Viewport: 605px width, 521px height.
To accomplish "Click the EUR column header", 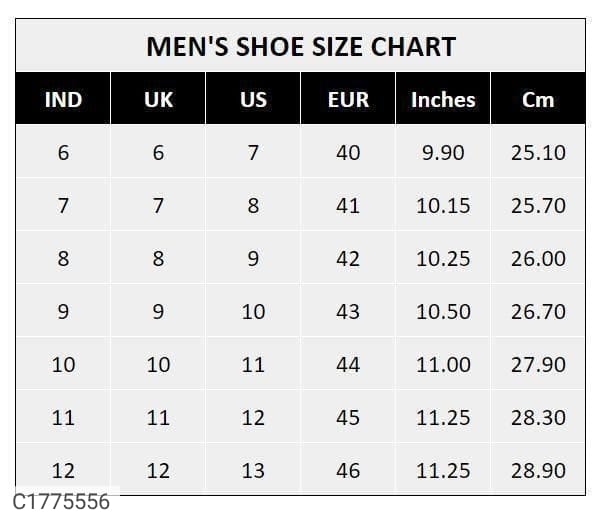I will 348,100.
